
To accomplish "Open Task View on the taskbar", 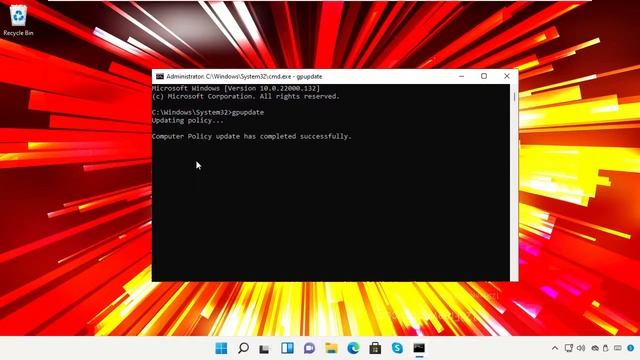I will click(x=264, y=349).
